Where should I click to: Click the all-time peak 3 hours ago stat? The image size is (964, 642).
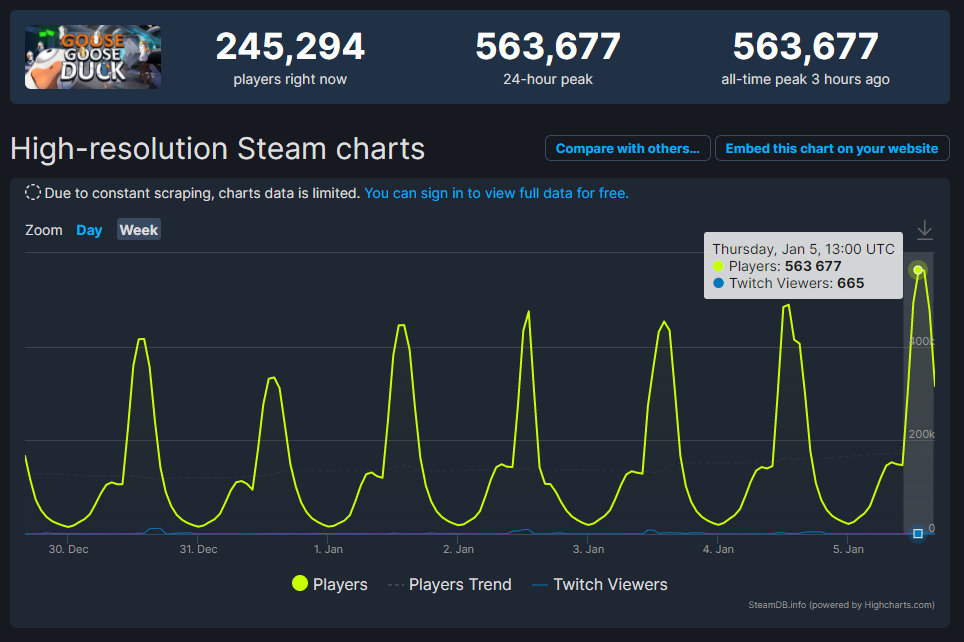pos(805,57)
